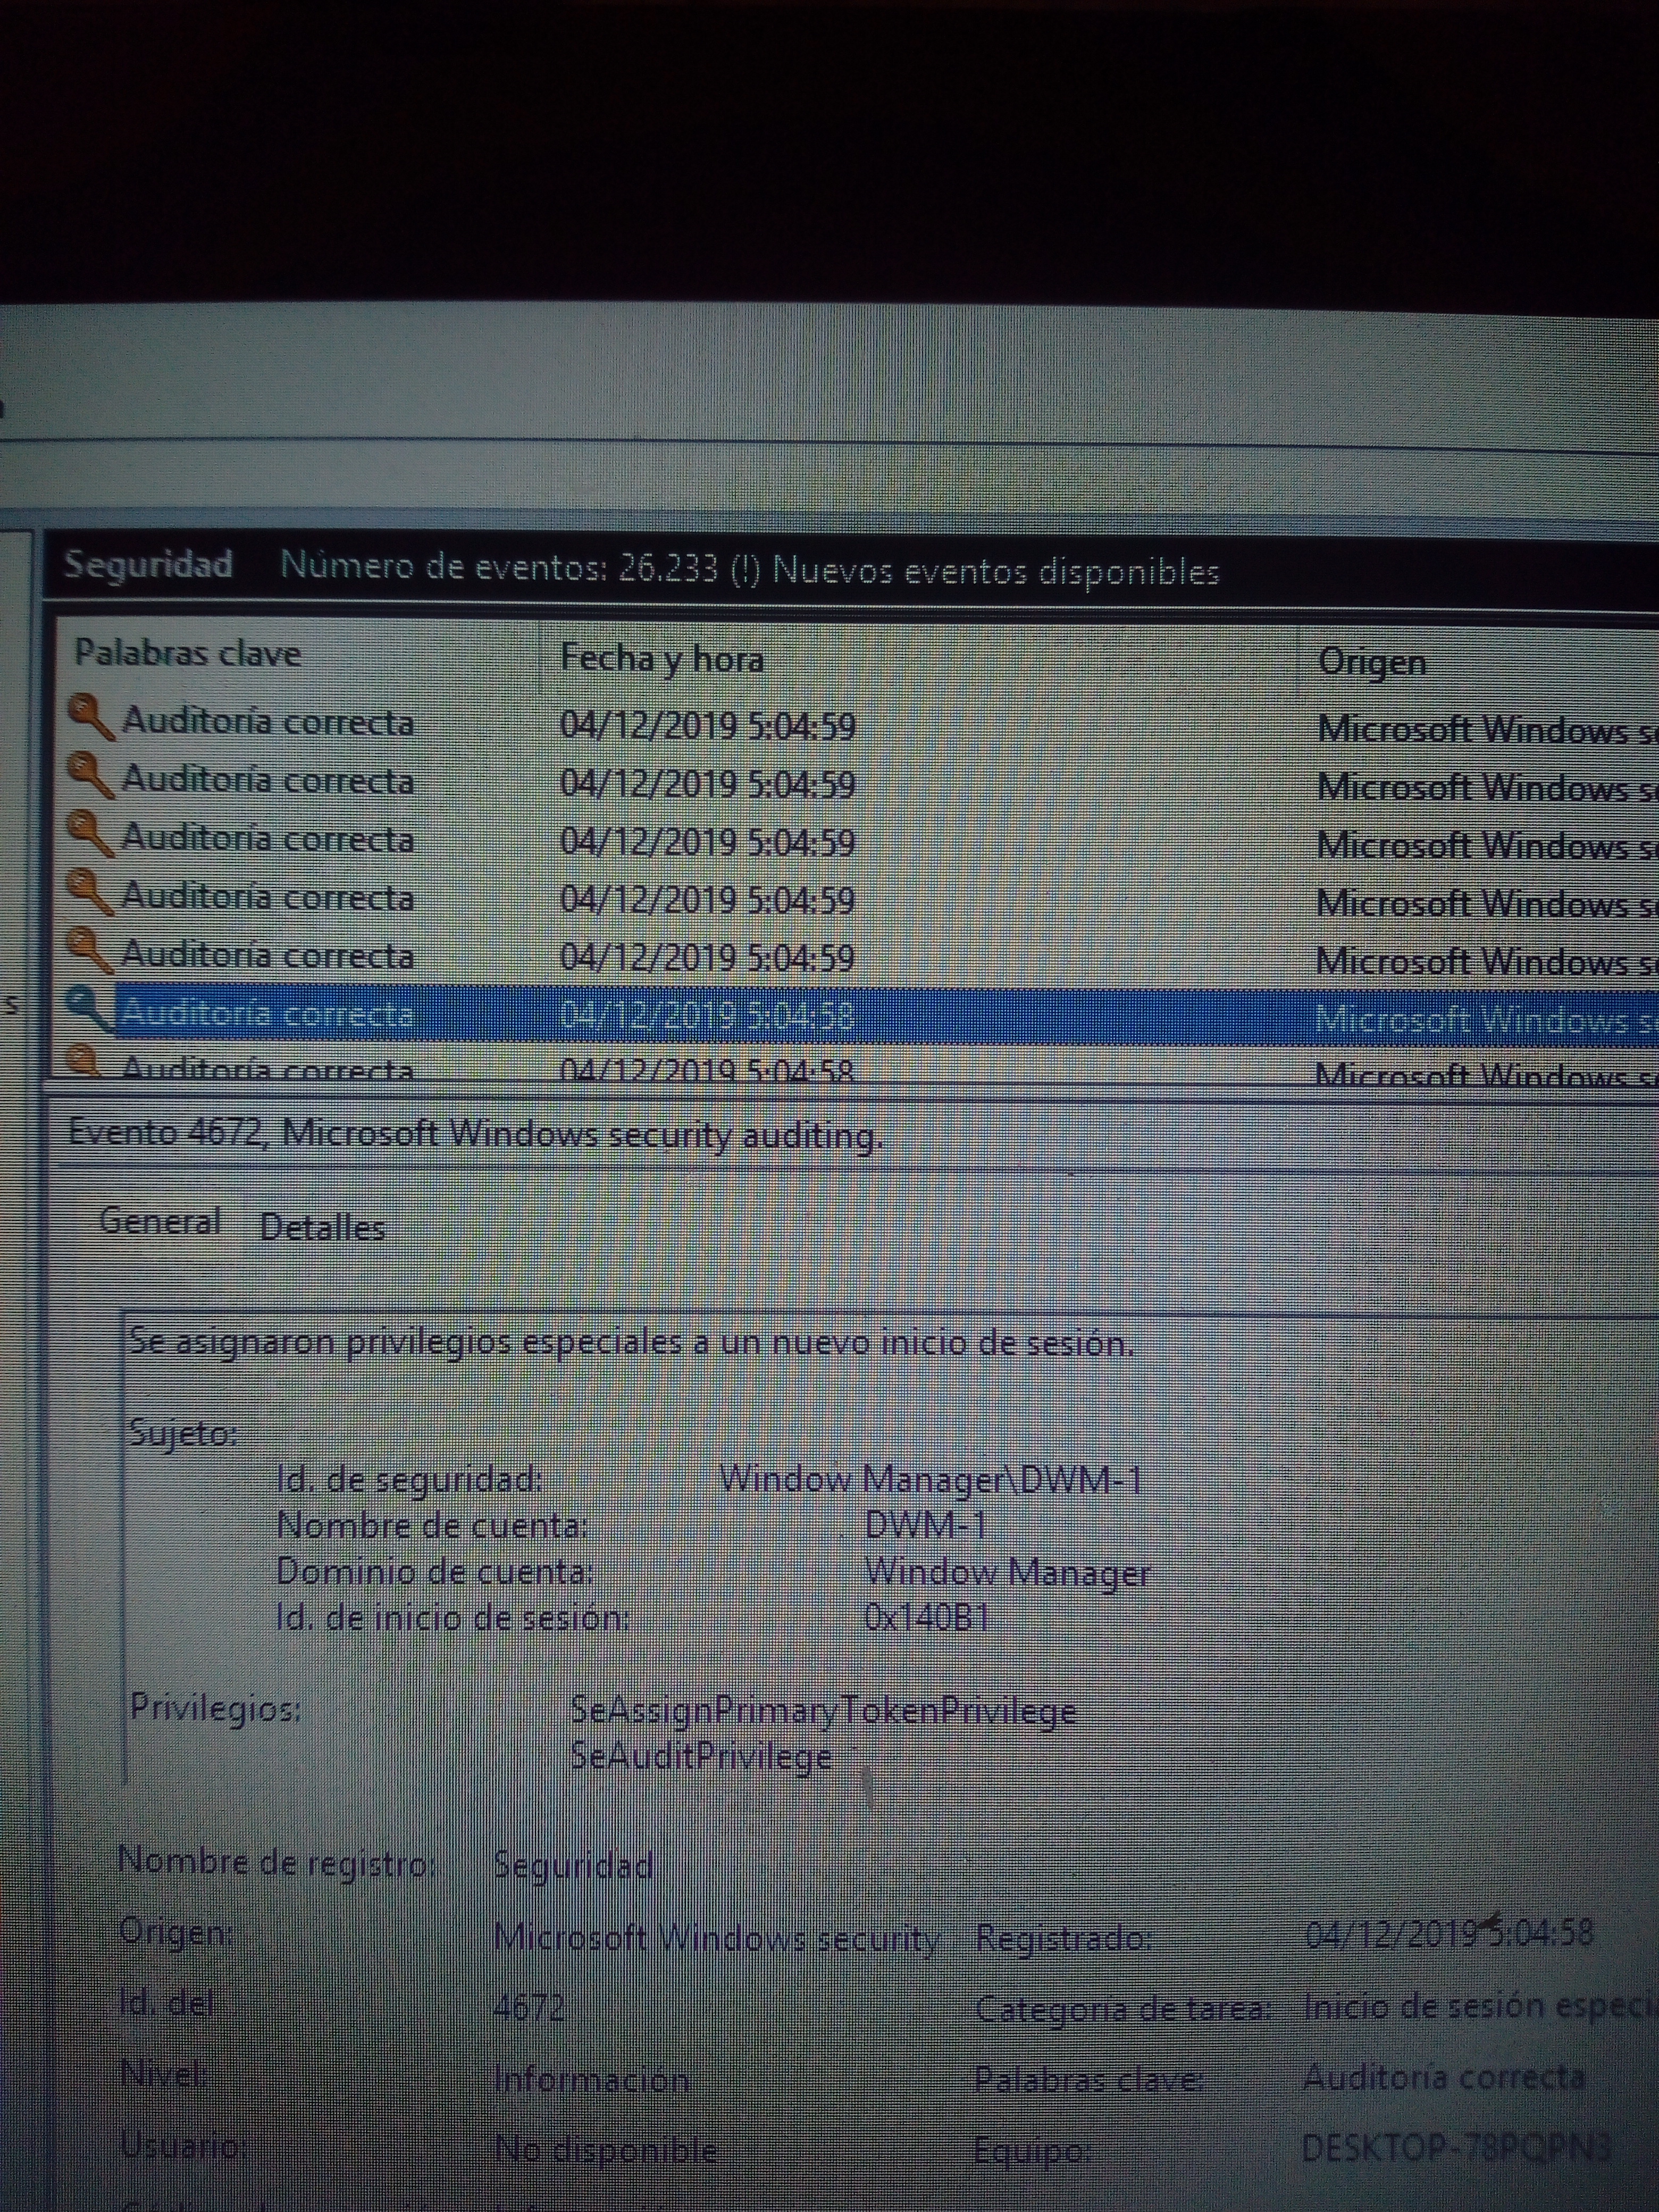Sort events by the Fecha y hora column
This screenshot has width=1659, height=2212.
coord(662,658)
